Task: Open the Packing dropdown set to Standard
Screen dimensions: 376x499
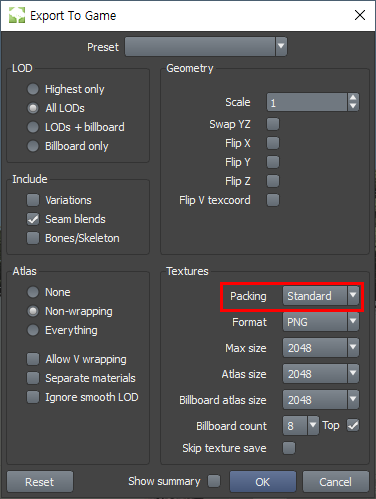Action: point(321,296)
